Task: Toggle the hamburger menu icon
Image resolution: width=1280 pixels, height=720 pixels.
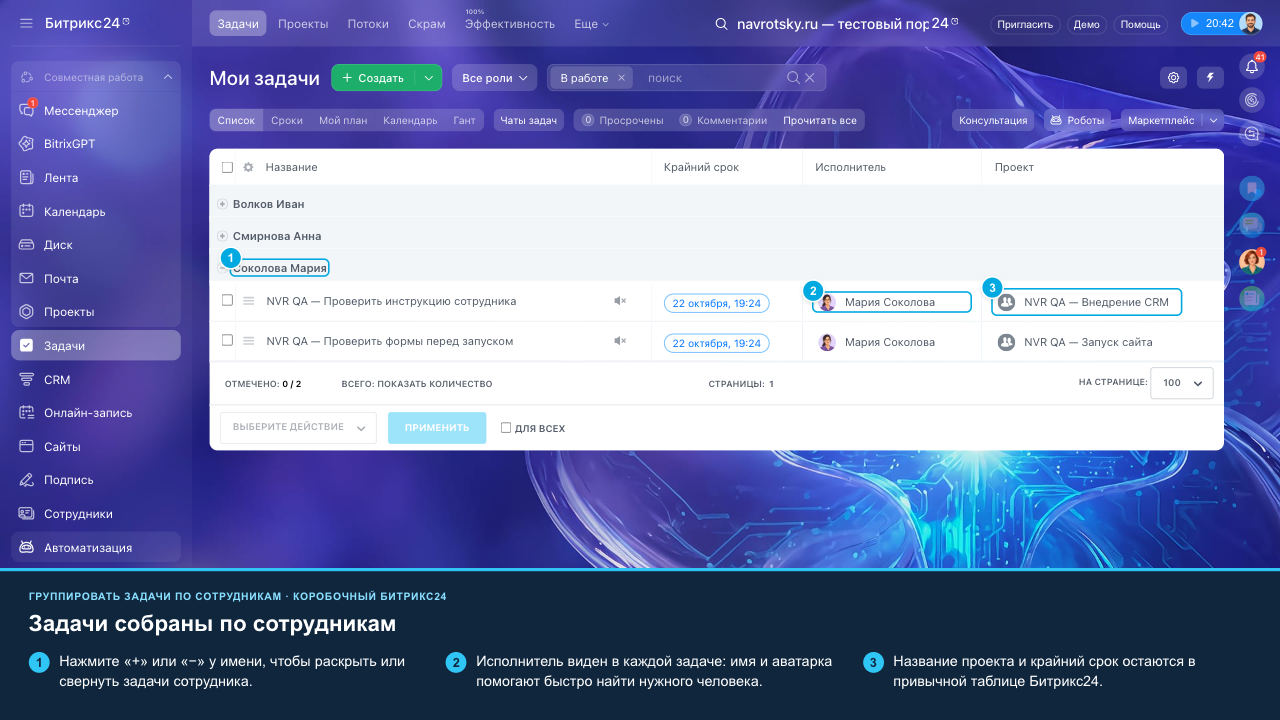Action: coord(26,23)
